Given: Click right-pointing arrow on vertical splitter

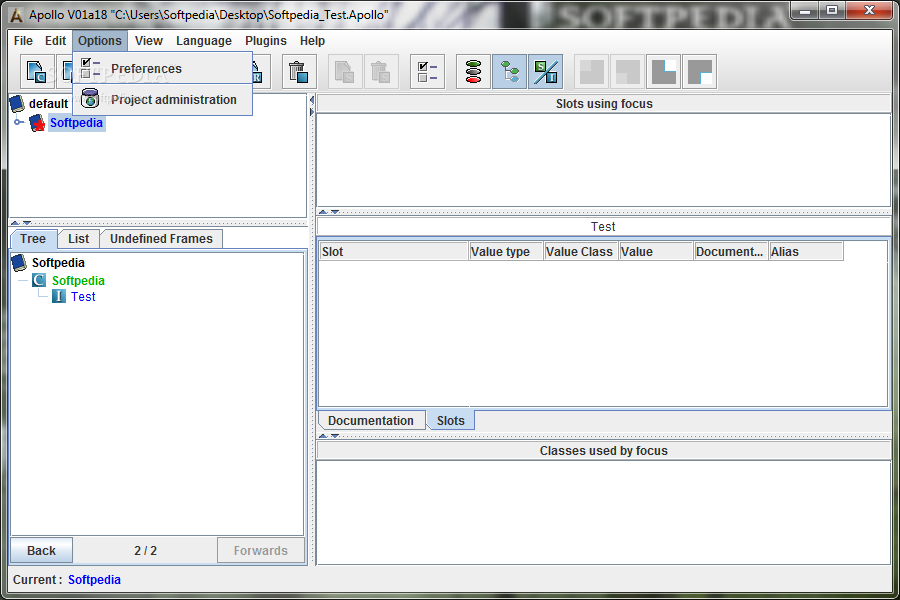Looking at the screenshot, I should (x=312, y=112).
